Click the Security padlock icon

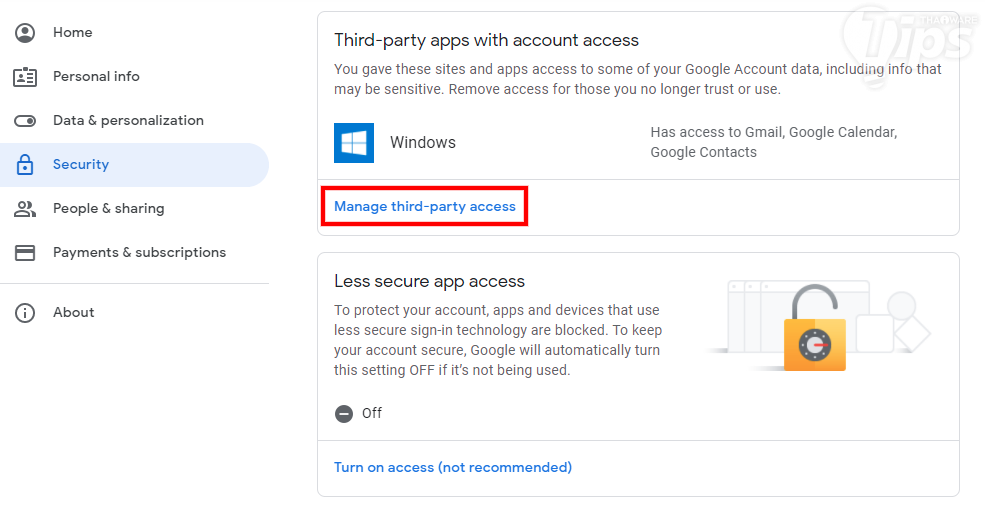coord(25,165)
